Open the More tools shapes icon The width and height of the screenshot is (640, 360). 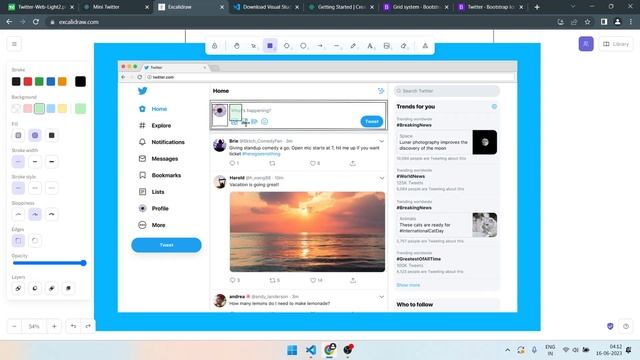pyautogui.click(x=425, y=46)
